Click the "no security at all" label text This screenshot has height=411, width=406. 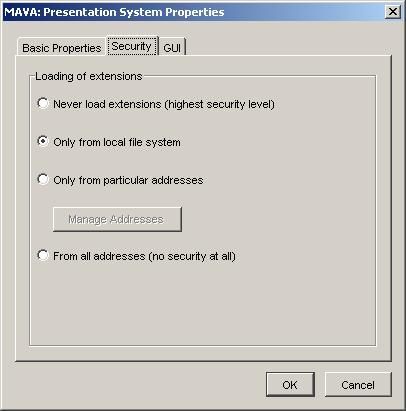(x=192, y=256)
